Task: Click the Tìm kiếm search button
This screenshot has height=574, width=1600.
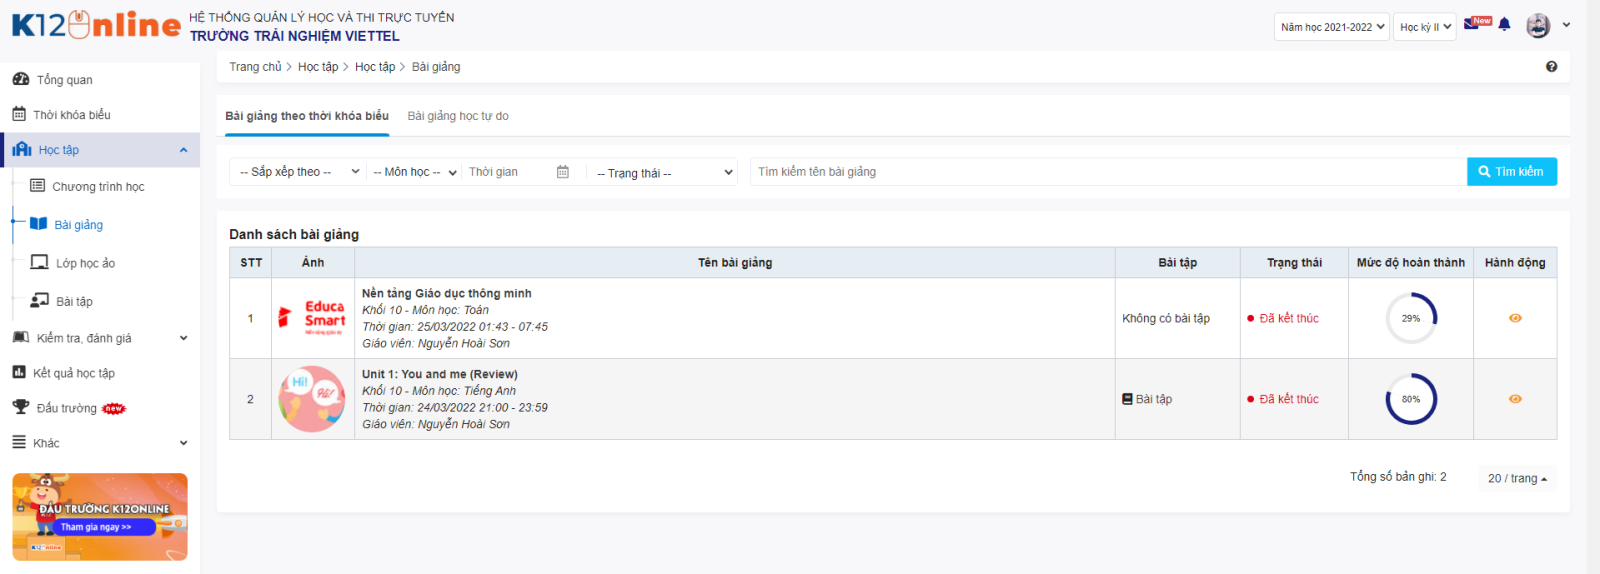Action: [1511, 172]
